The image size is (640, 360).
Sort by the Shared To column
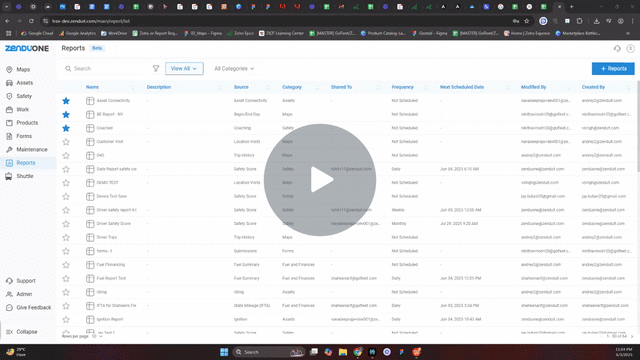pos(341,87)
